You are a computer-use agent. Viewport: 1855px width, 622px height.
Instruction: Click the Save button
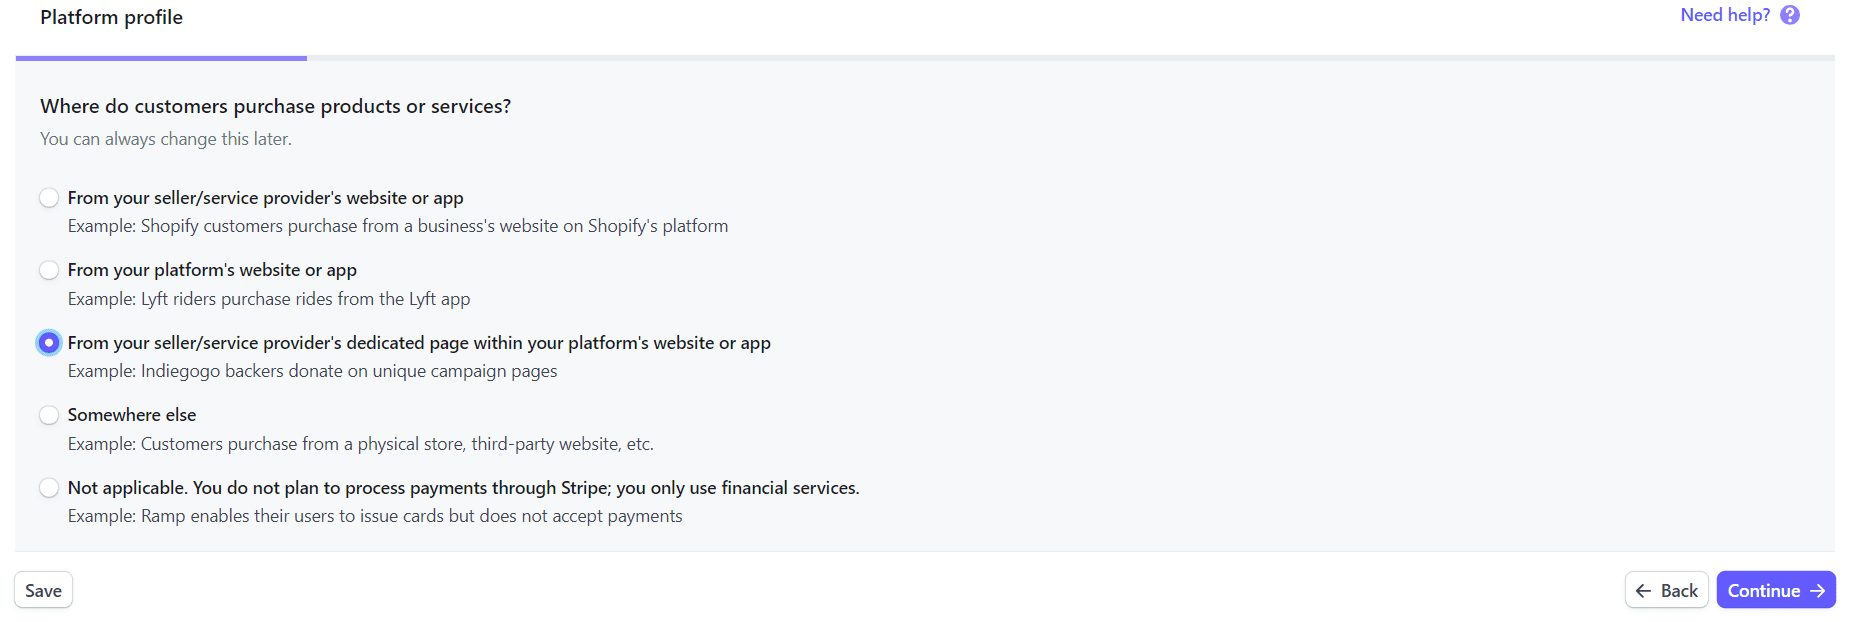(43, 590)
